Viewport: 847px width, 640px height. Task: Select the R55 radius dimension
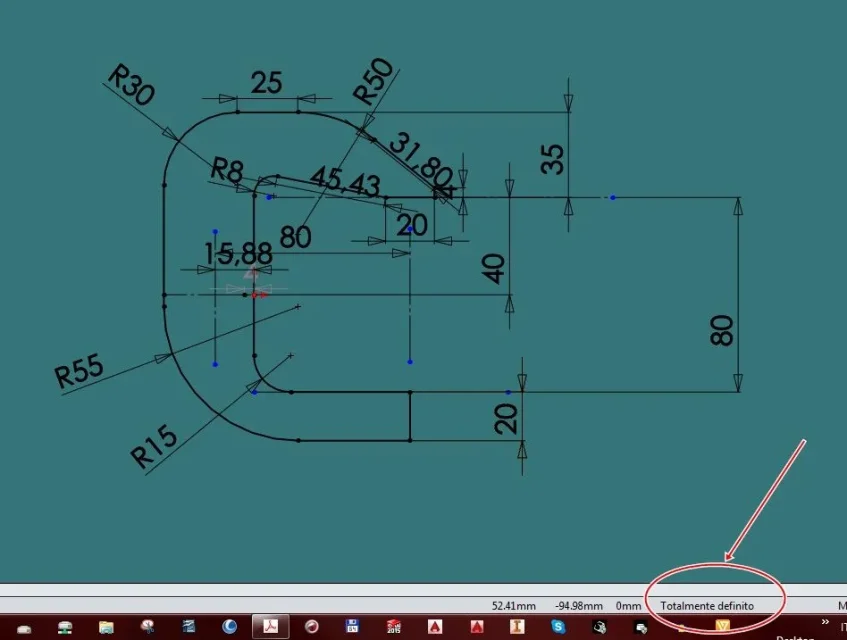pyautogui.click(x=79, y=370)
